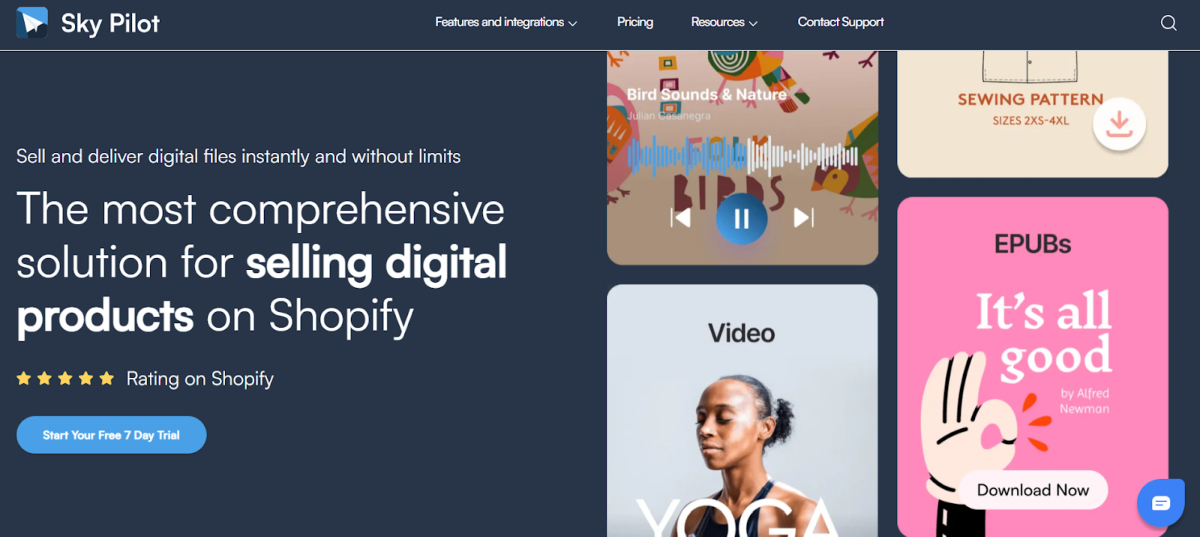
Task: Open Contact Support in navigation
Action: coord(841,22)
